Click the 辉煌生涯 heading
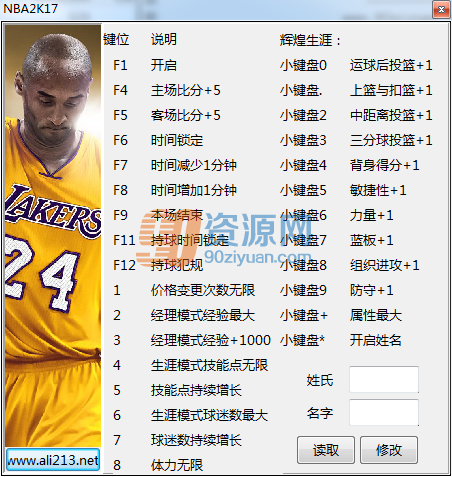The height and width of the screenshot is (477, 452). click(x=310, y=41)
